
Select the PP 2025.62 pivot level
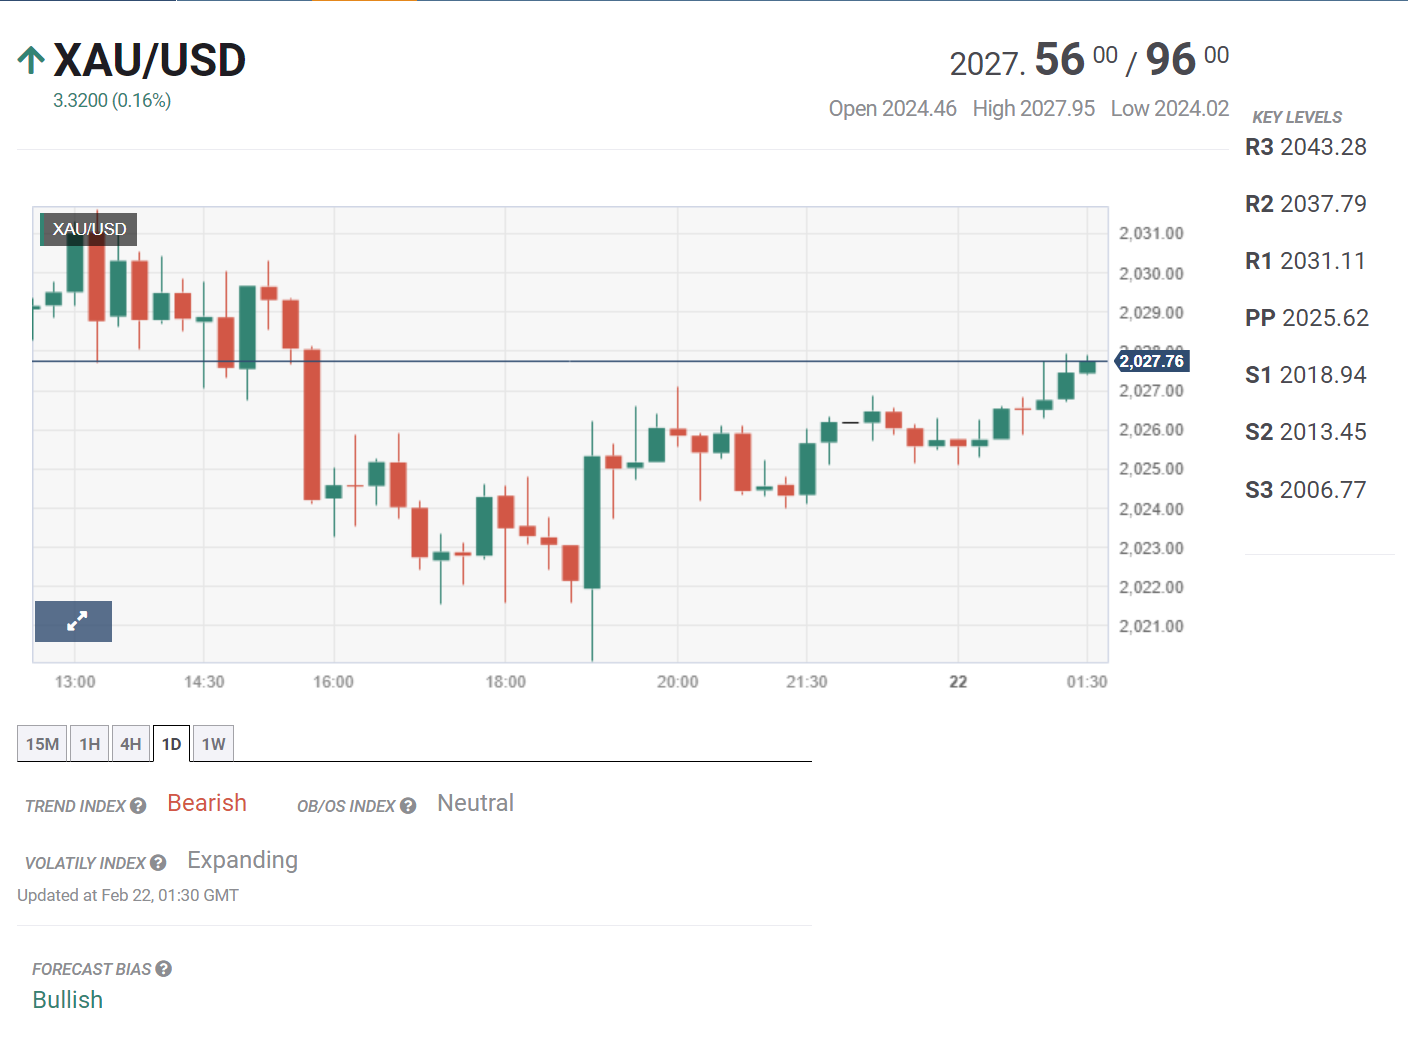(1307, 318)
